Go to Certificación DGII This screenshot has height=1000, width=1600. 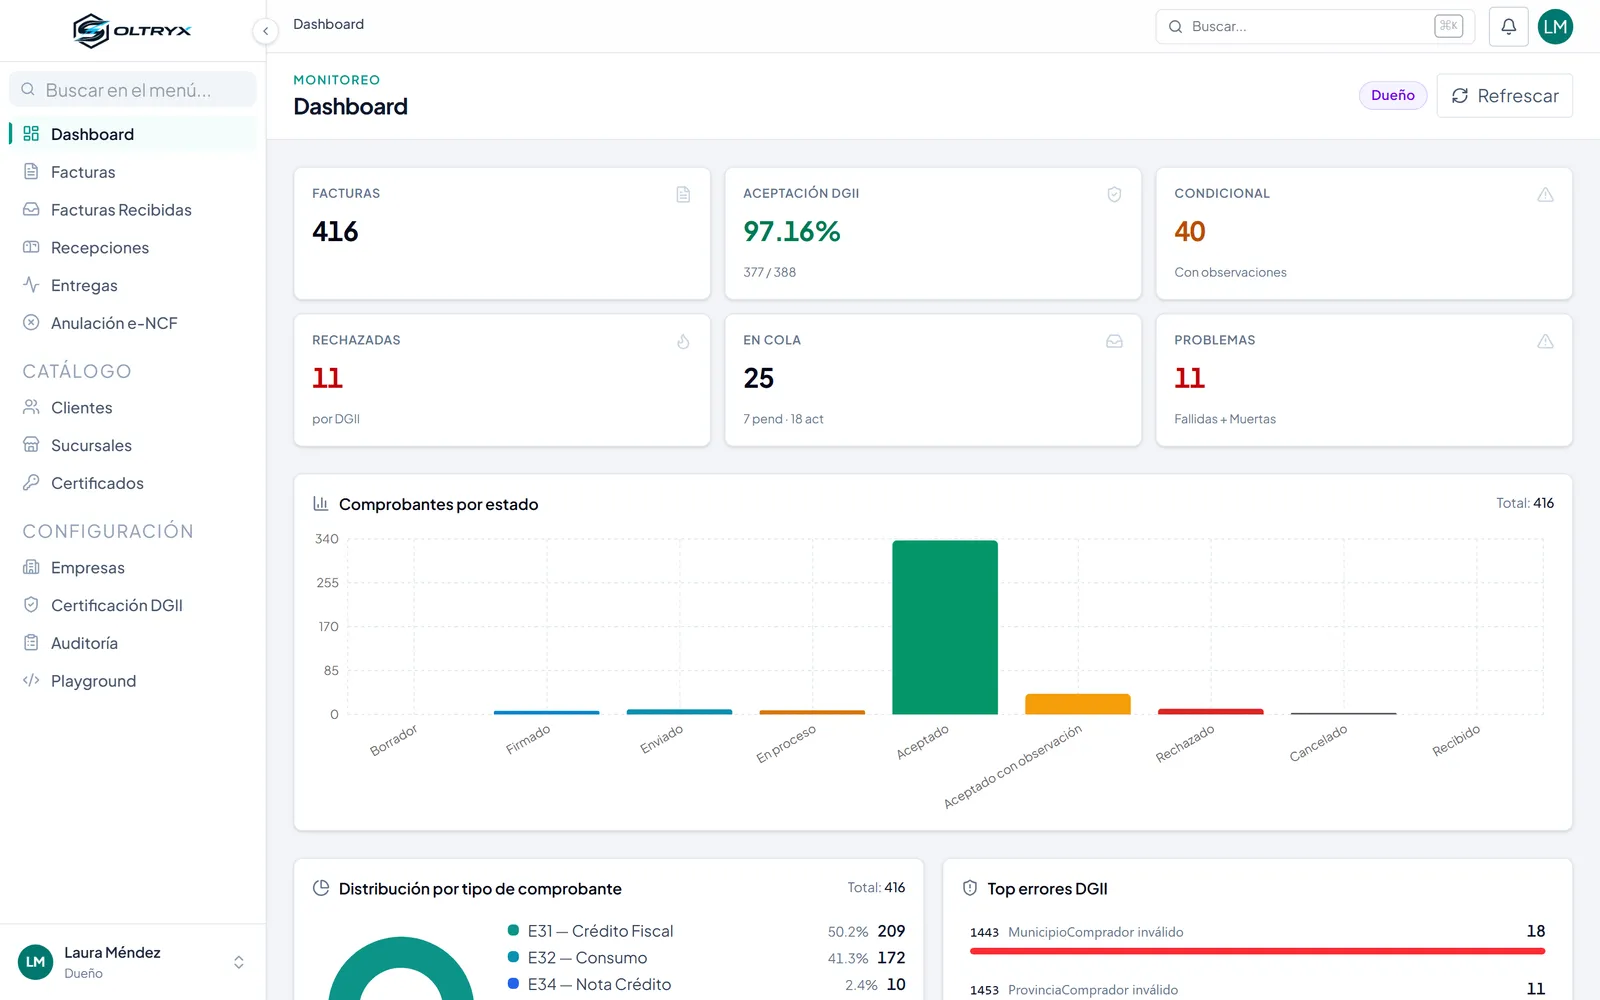132,606
